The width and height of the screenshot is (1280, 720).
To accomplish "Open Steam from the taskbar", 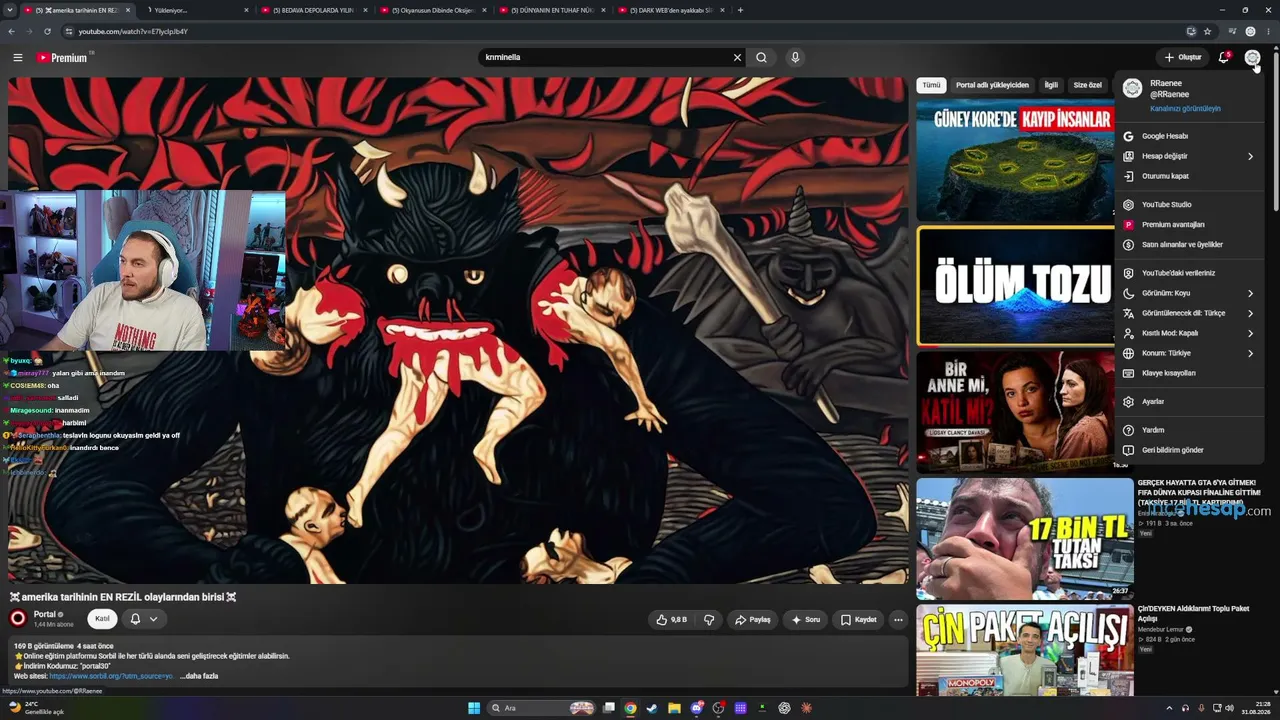I will 652,708.
